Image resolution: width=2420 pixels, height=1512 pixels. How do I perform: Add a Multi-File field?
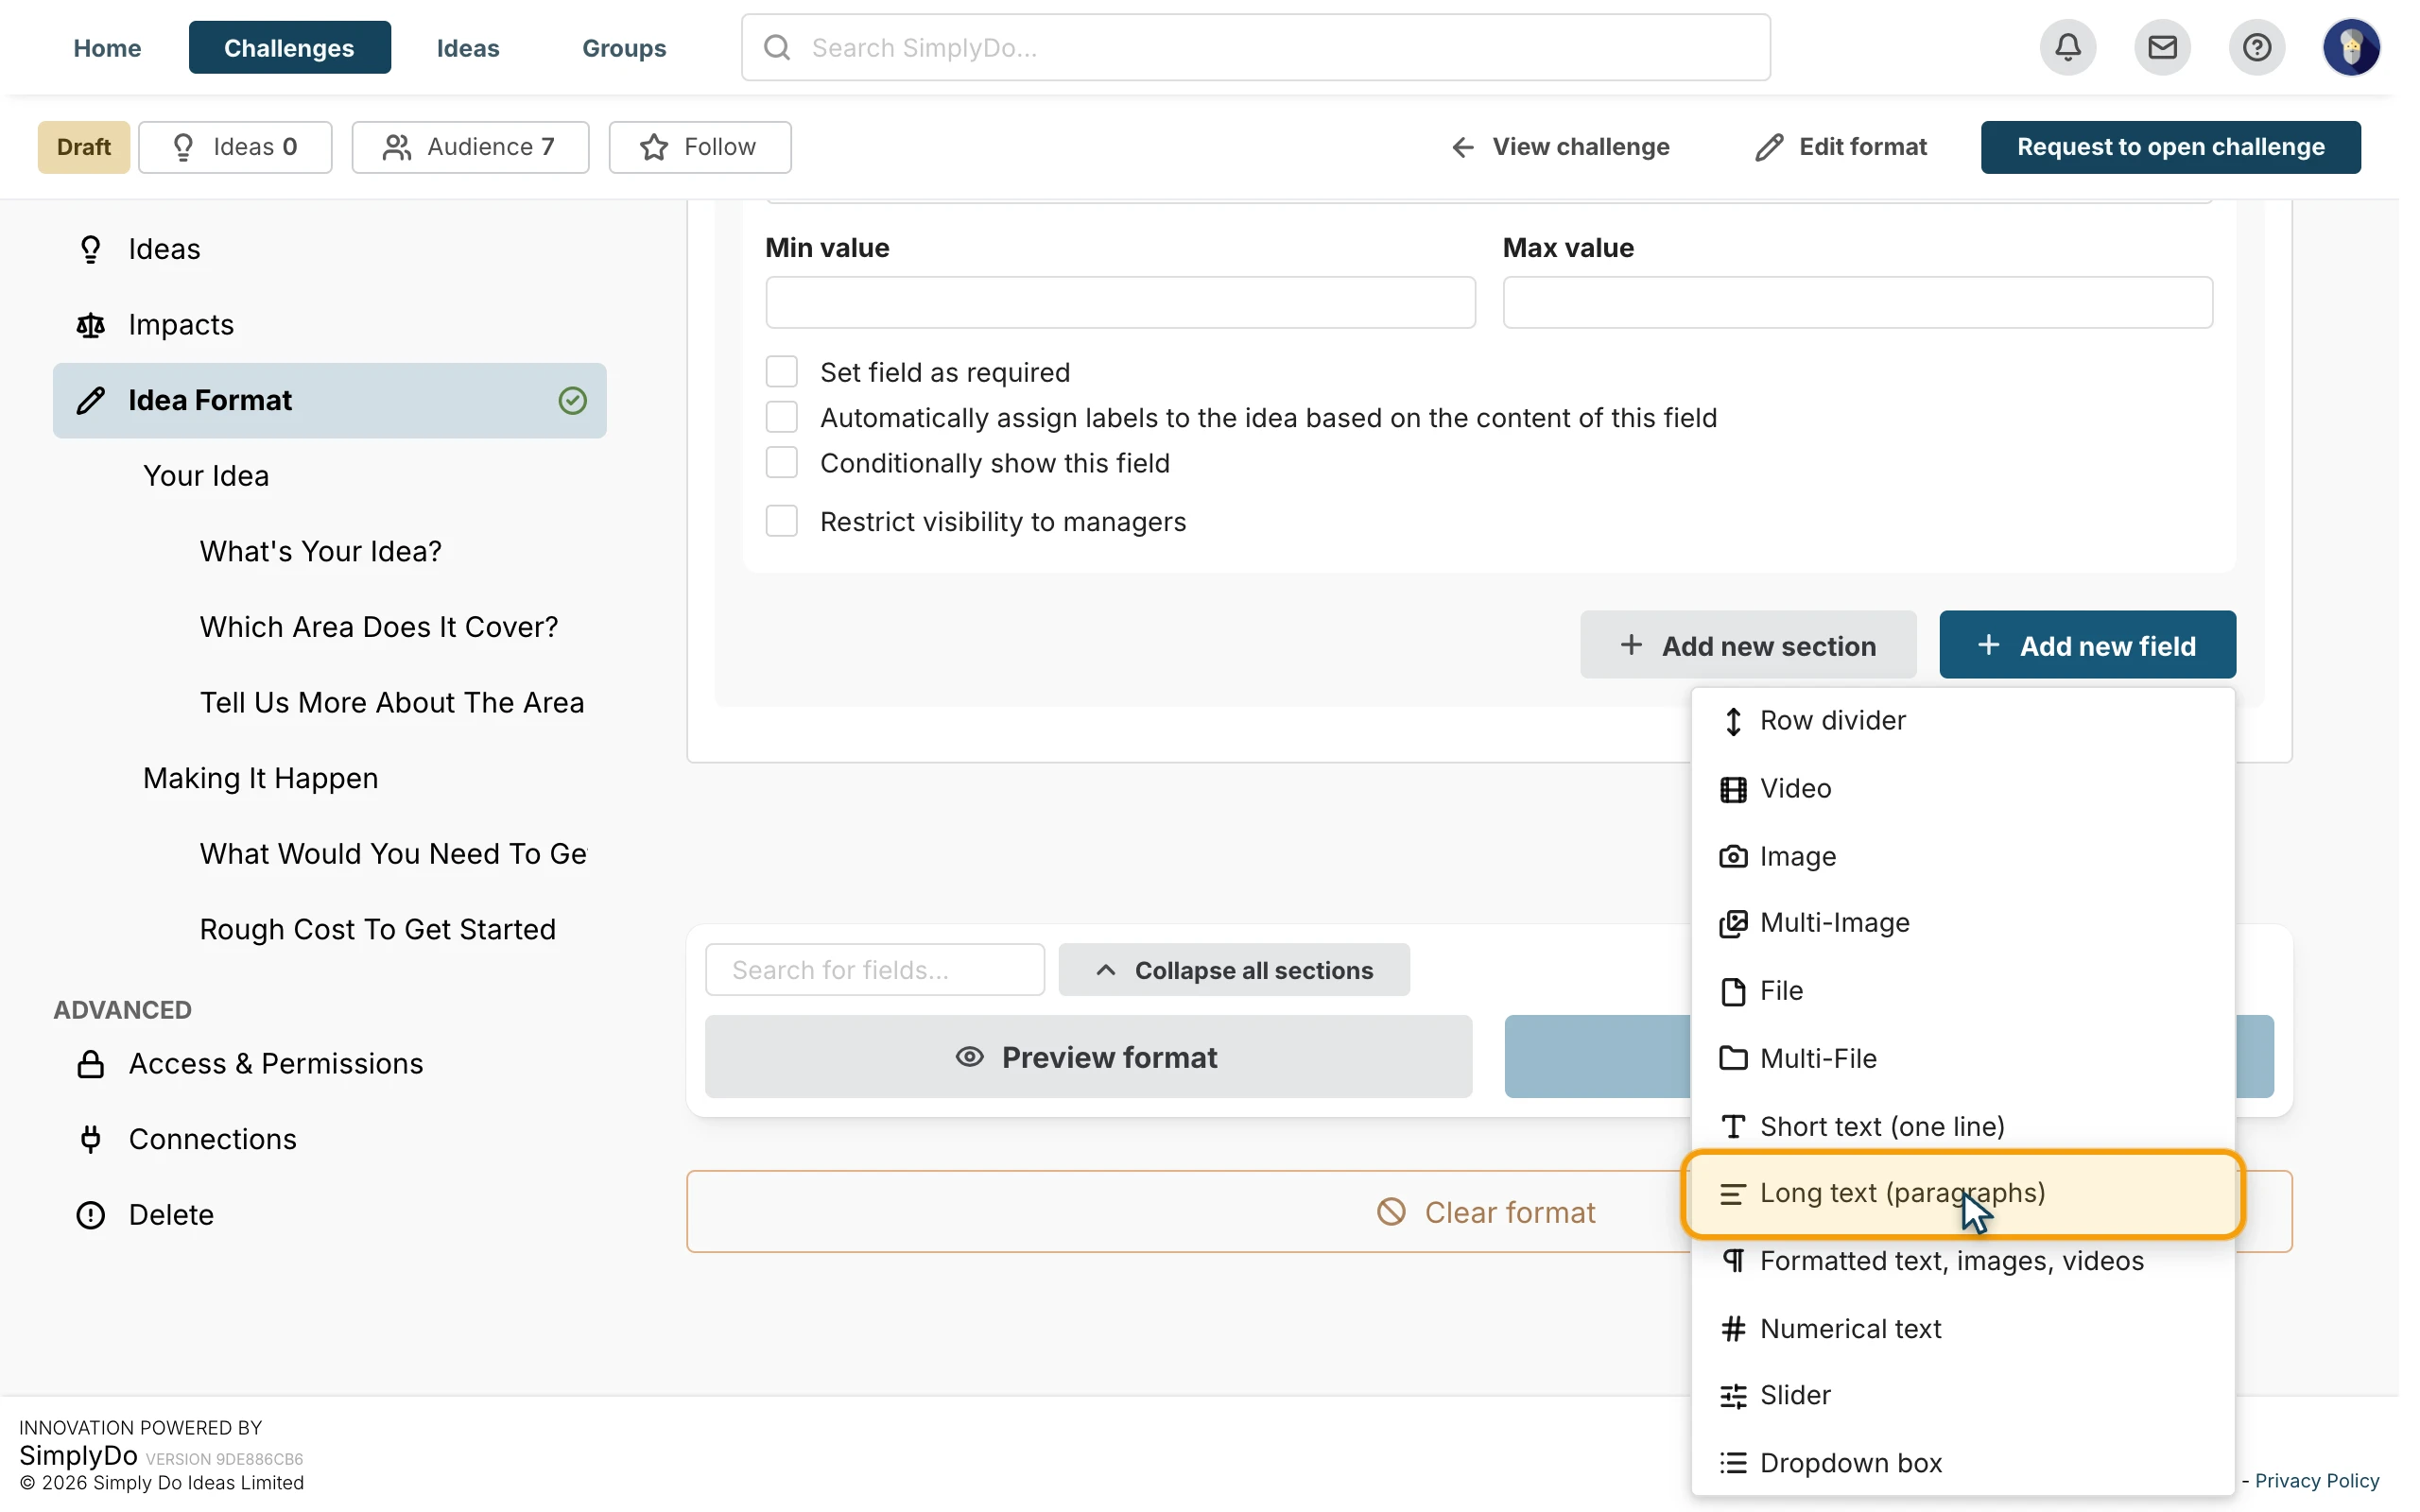tap(1962, 1059)
